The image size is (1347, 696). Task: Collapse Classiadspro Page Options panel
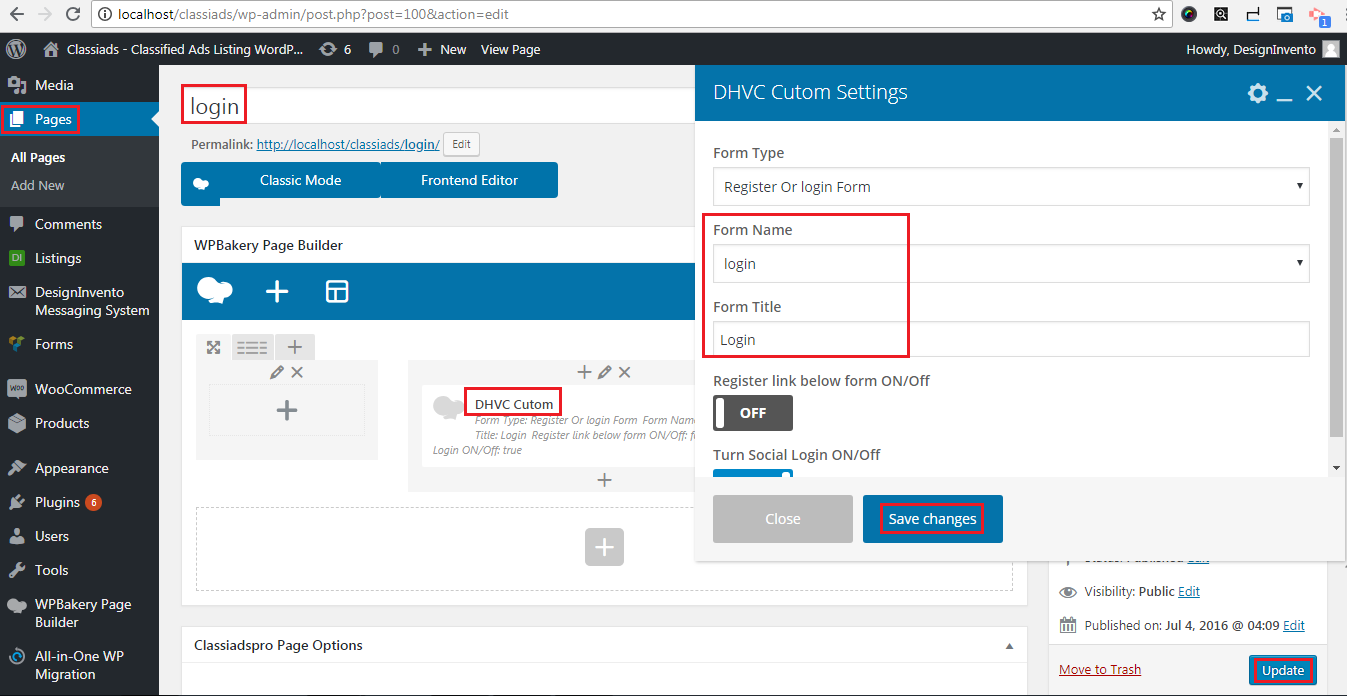tap(1009, 646)
